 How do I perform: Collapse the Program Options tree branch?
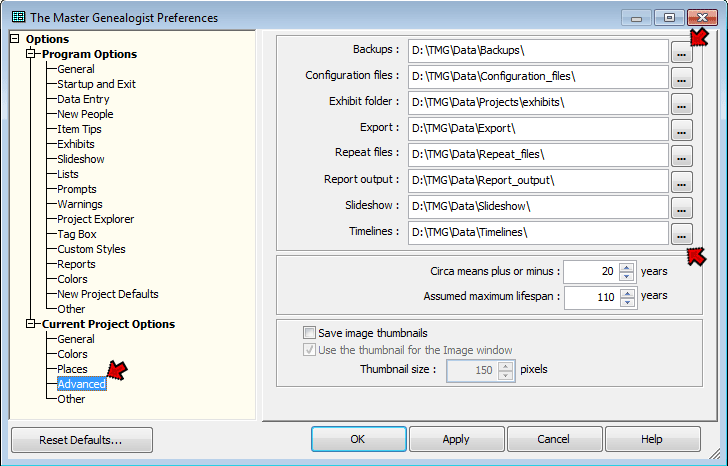tap(31, 54)
